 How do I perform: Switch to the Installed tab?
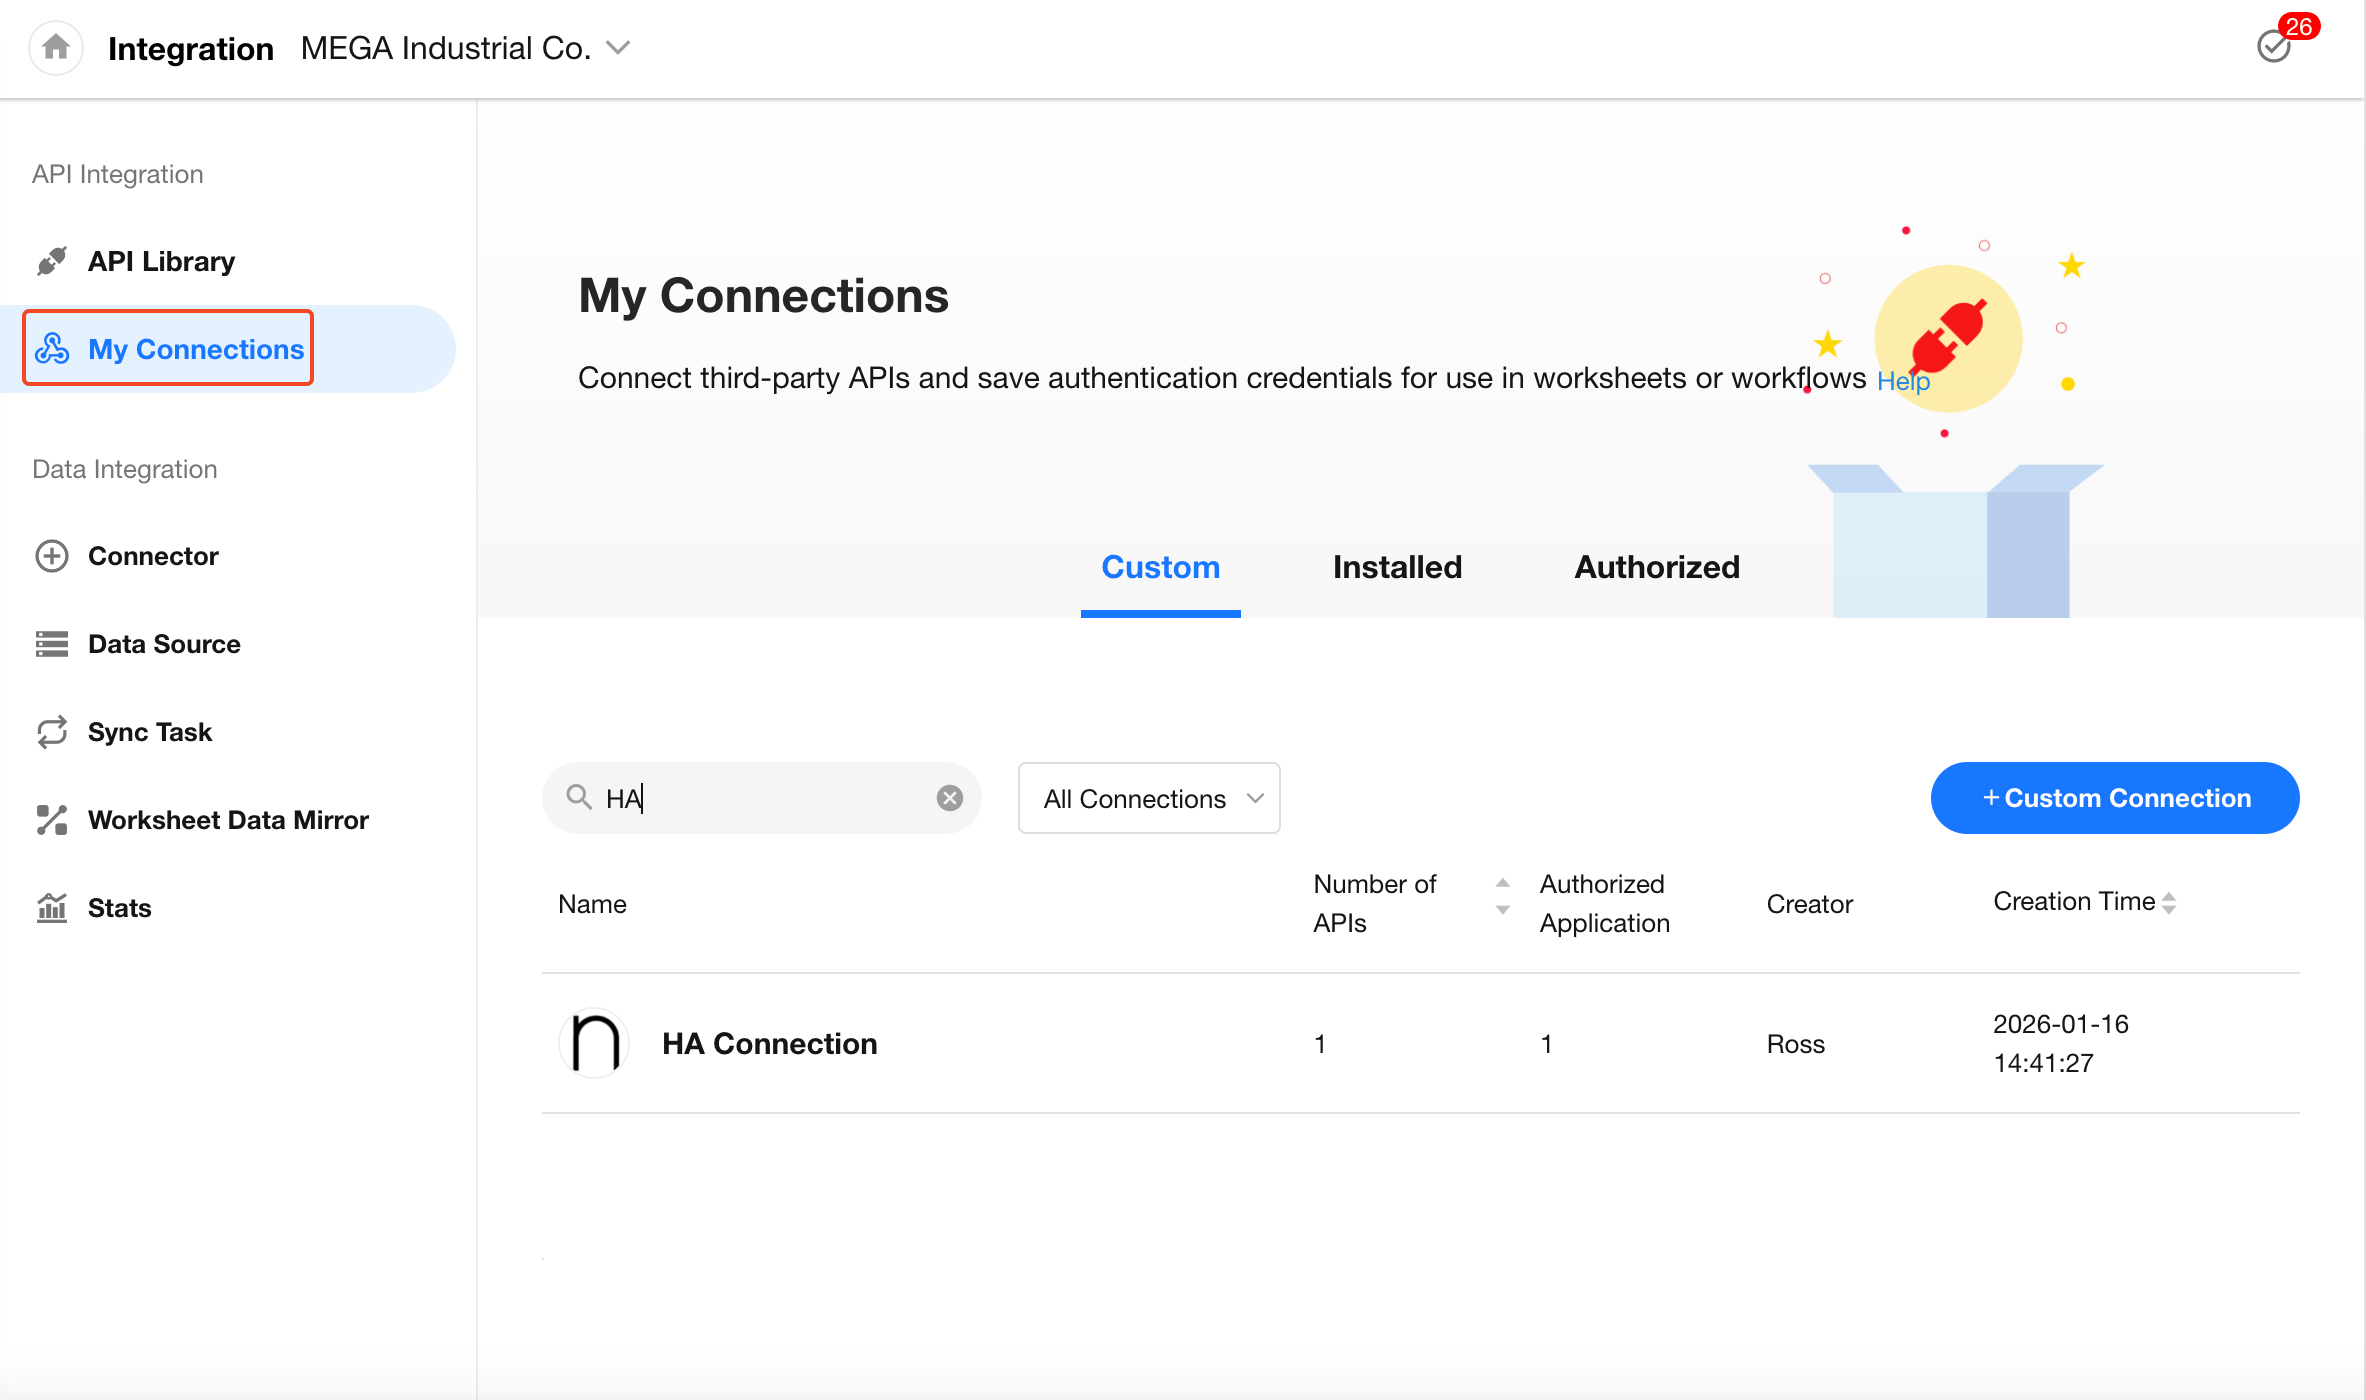pos(1396,567)
